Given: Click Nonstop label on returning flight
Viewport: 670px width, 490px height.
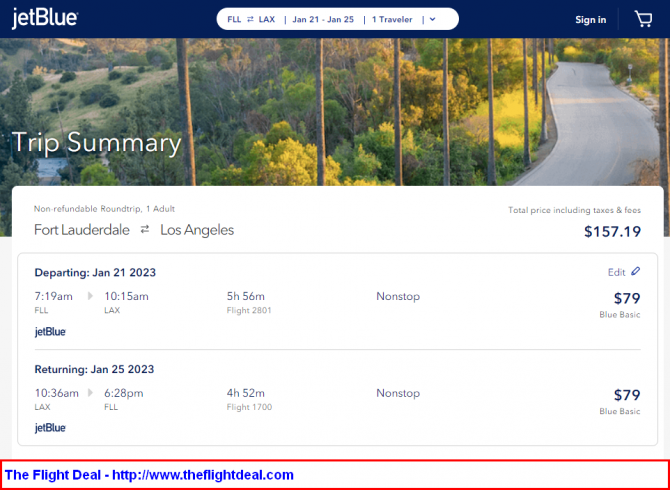Looking at the screenshot, I should pos(398,393).
